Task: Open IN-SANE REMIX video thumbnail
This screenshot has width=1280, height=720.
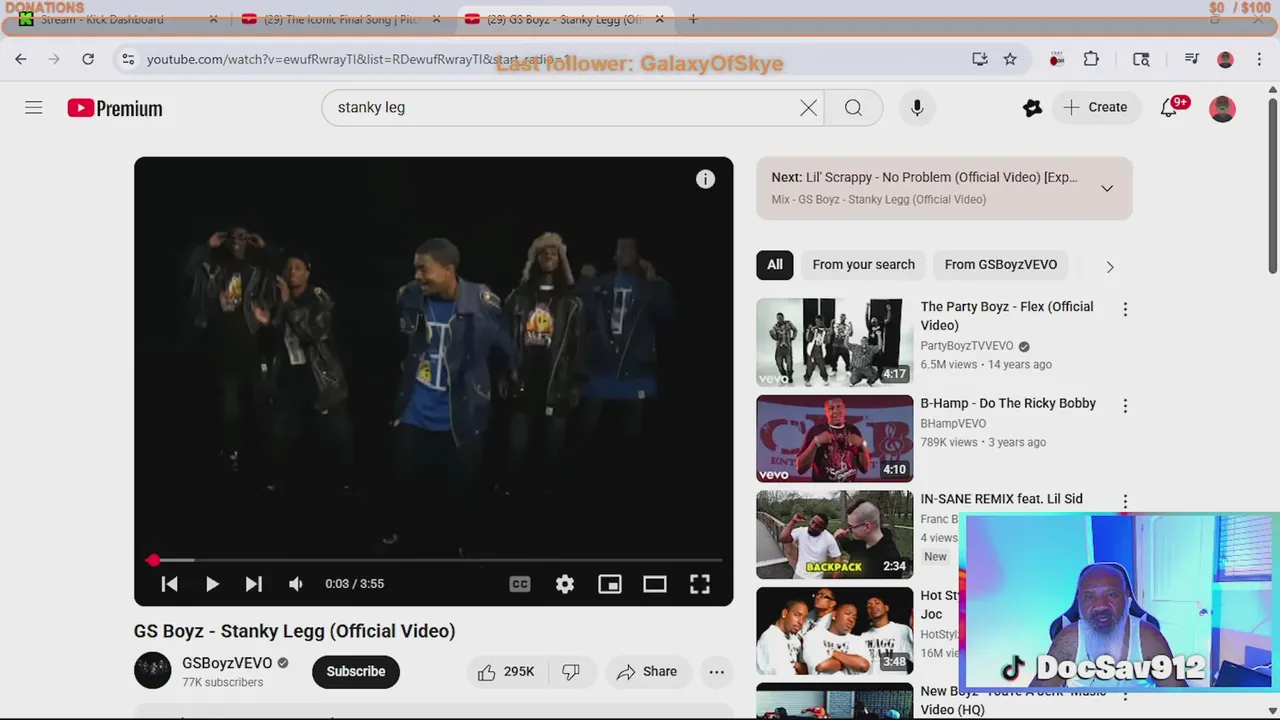Action: (835, 534)
